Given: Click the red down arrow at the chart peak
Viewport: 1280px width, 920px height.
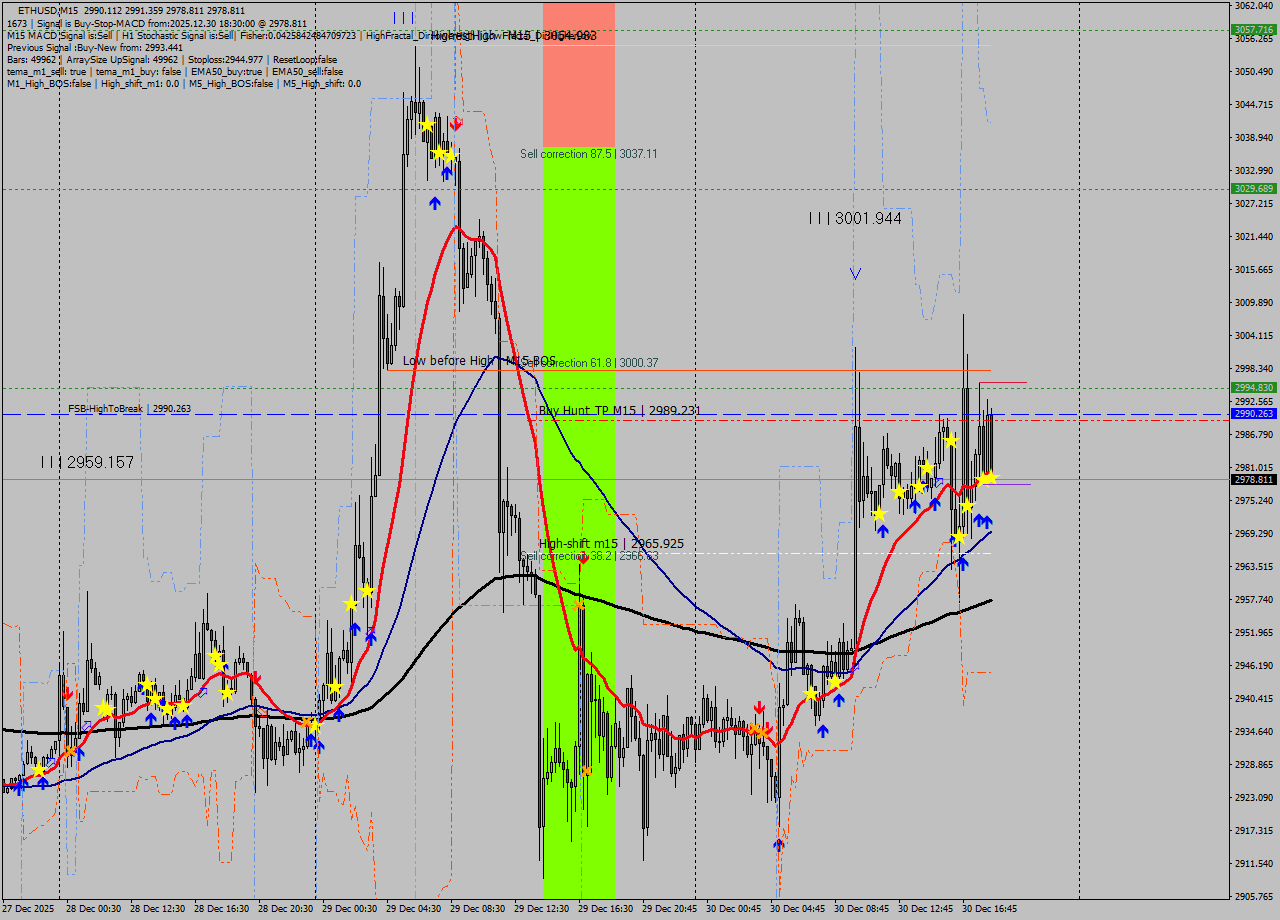Looking at the screenshot, I should 456,123.
